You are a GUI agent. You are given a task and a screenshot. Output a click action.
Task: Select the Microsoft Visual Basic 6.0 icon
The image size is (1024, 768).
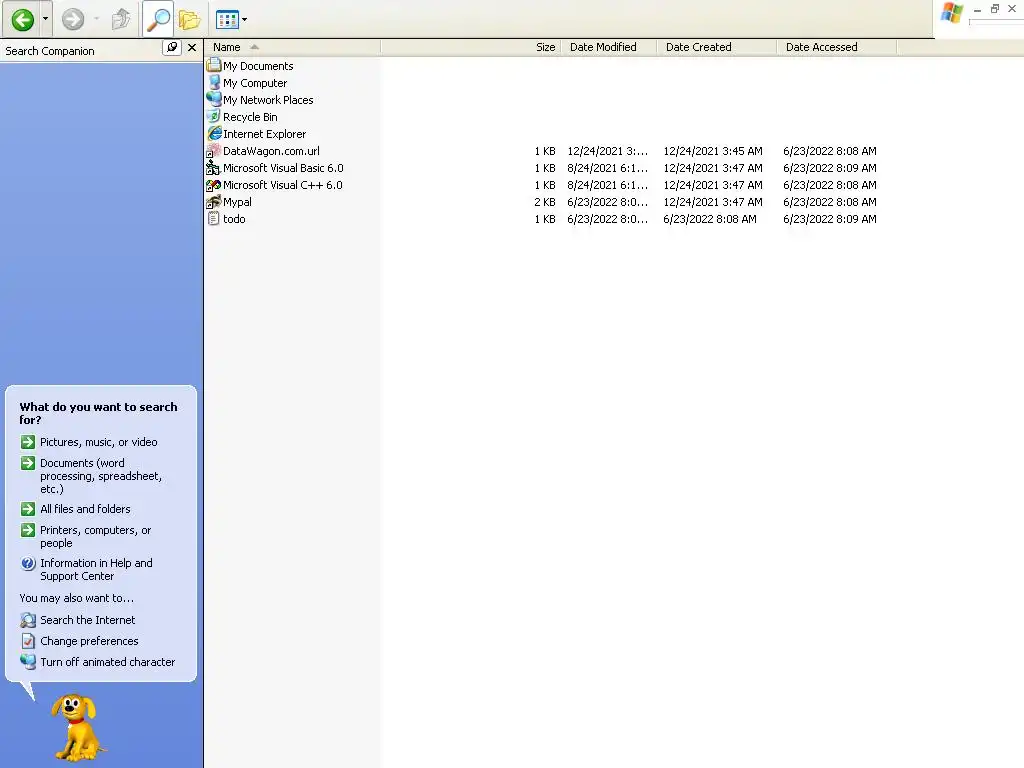coord(214,167)
